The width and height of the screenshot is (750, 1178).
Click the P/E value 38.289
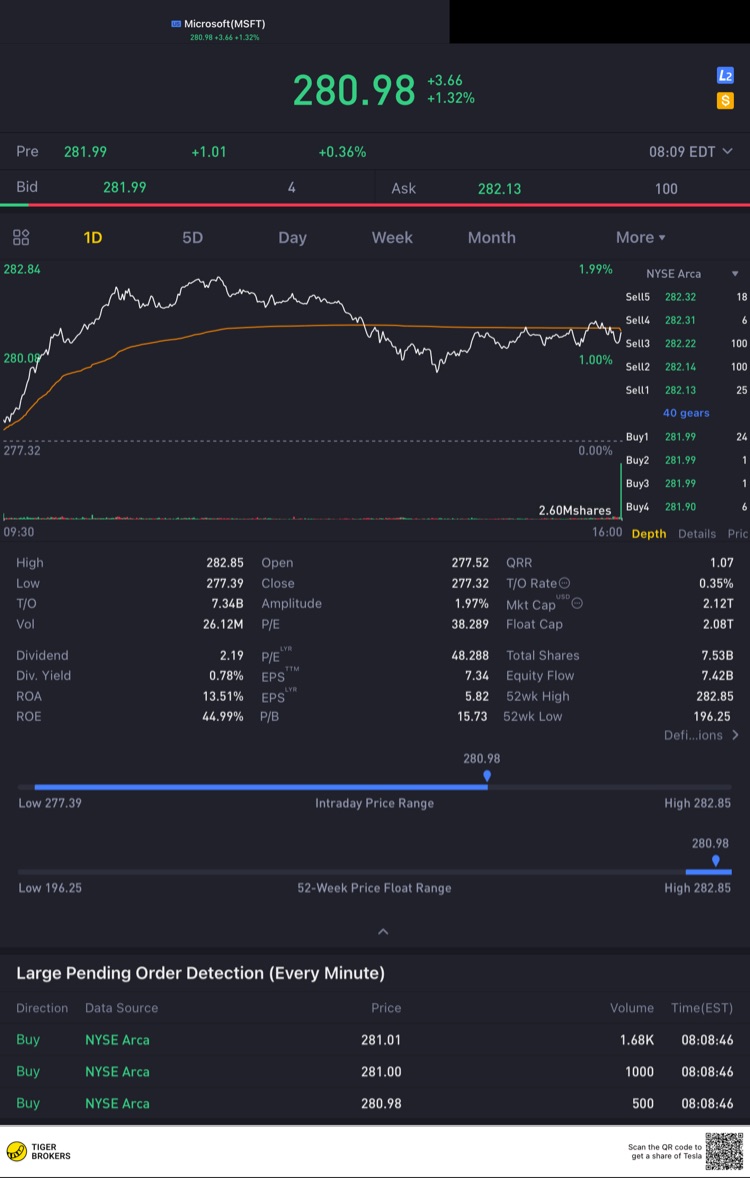click(470, 624)
